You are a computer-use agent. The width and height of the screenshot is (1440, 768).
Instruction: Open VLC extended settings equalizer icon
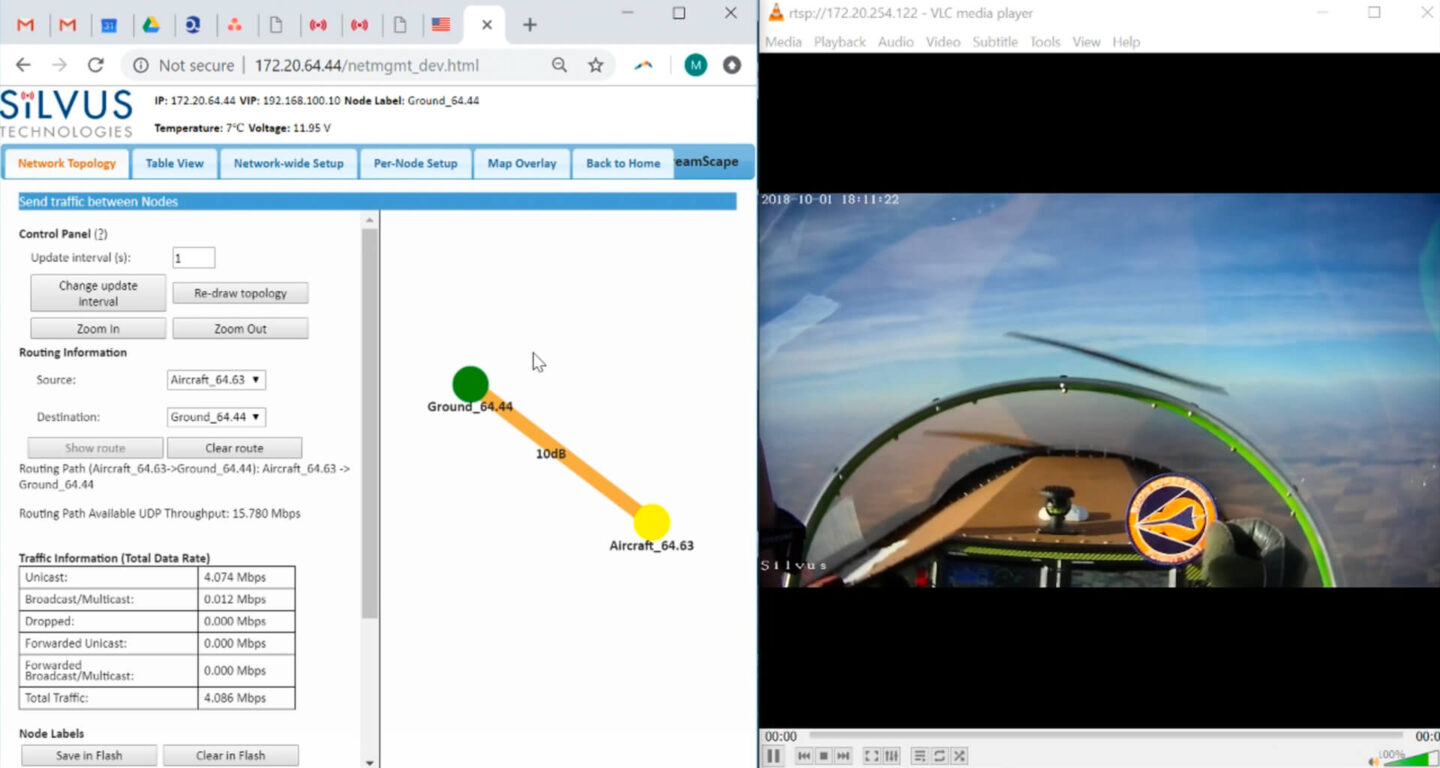coord(891,756)
